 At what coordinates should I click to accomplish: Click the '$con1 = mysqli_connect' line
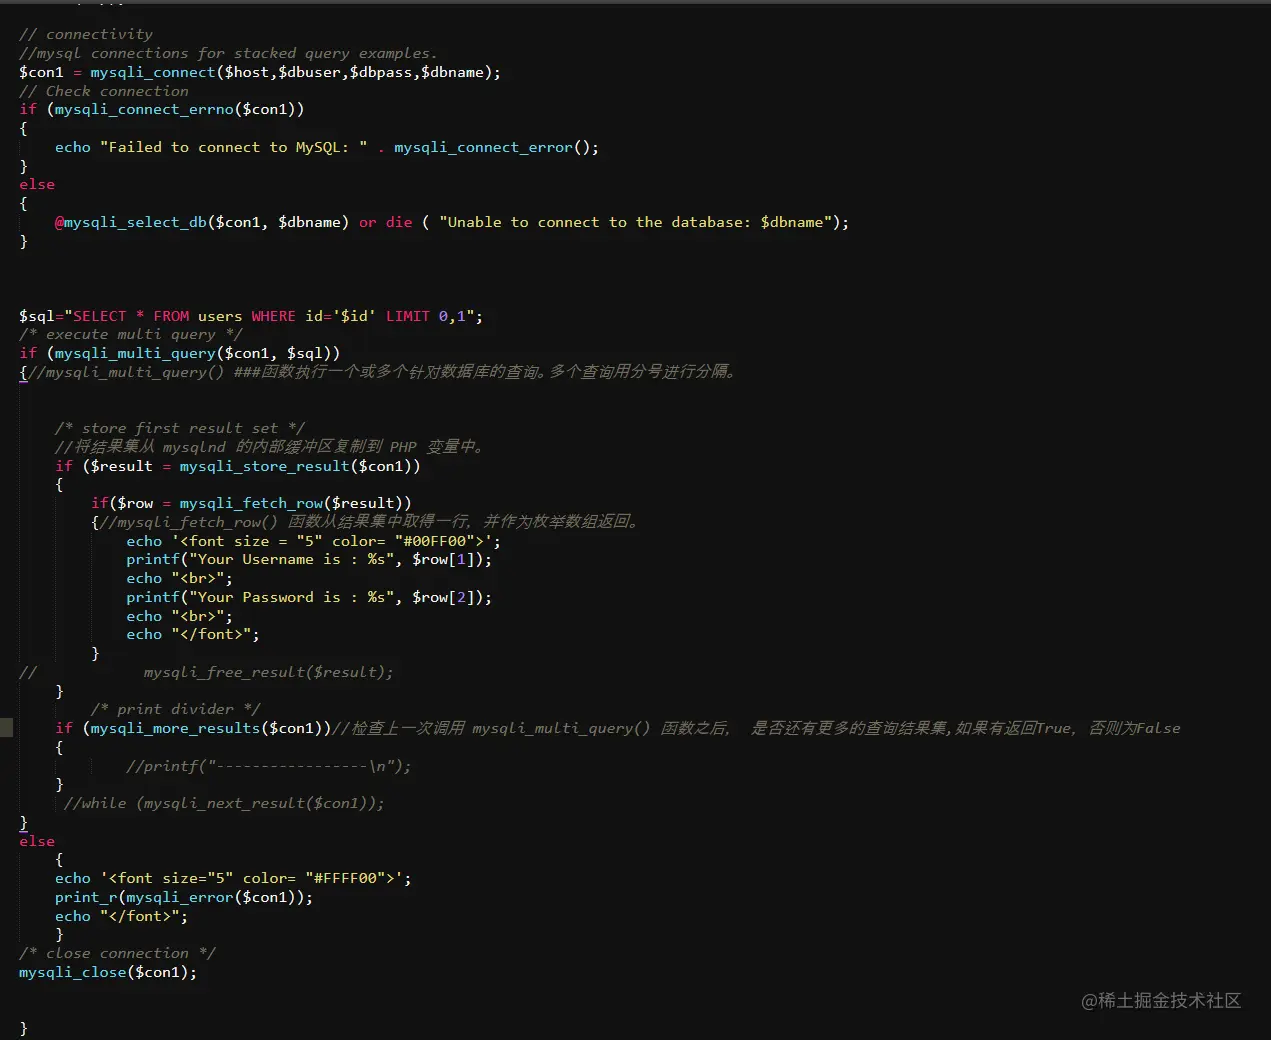(260, 72)
